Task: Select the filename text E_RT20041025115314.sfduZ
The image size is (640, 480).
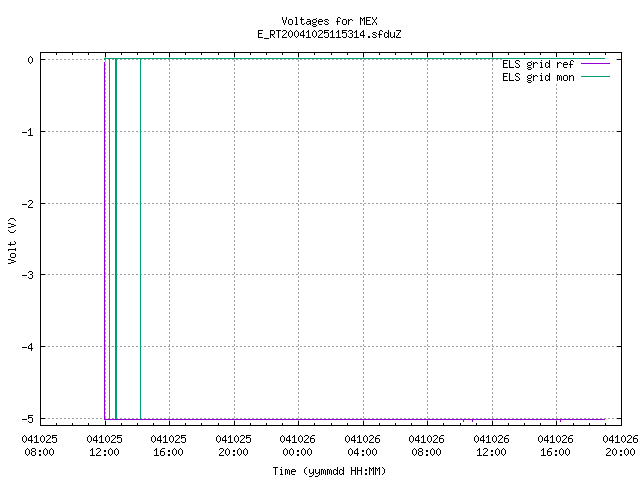Action: tap(329, 34)
